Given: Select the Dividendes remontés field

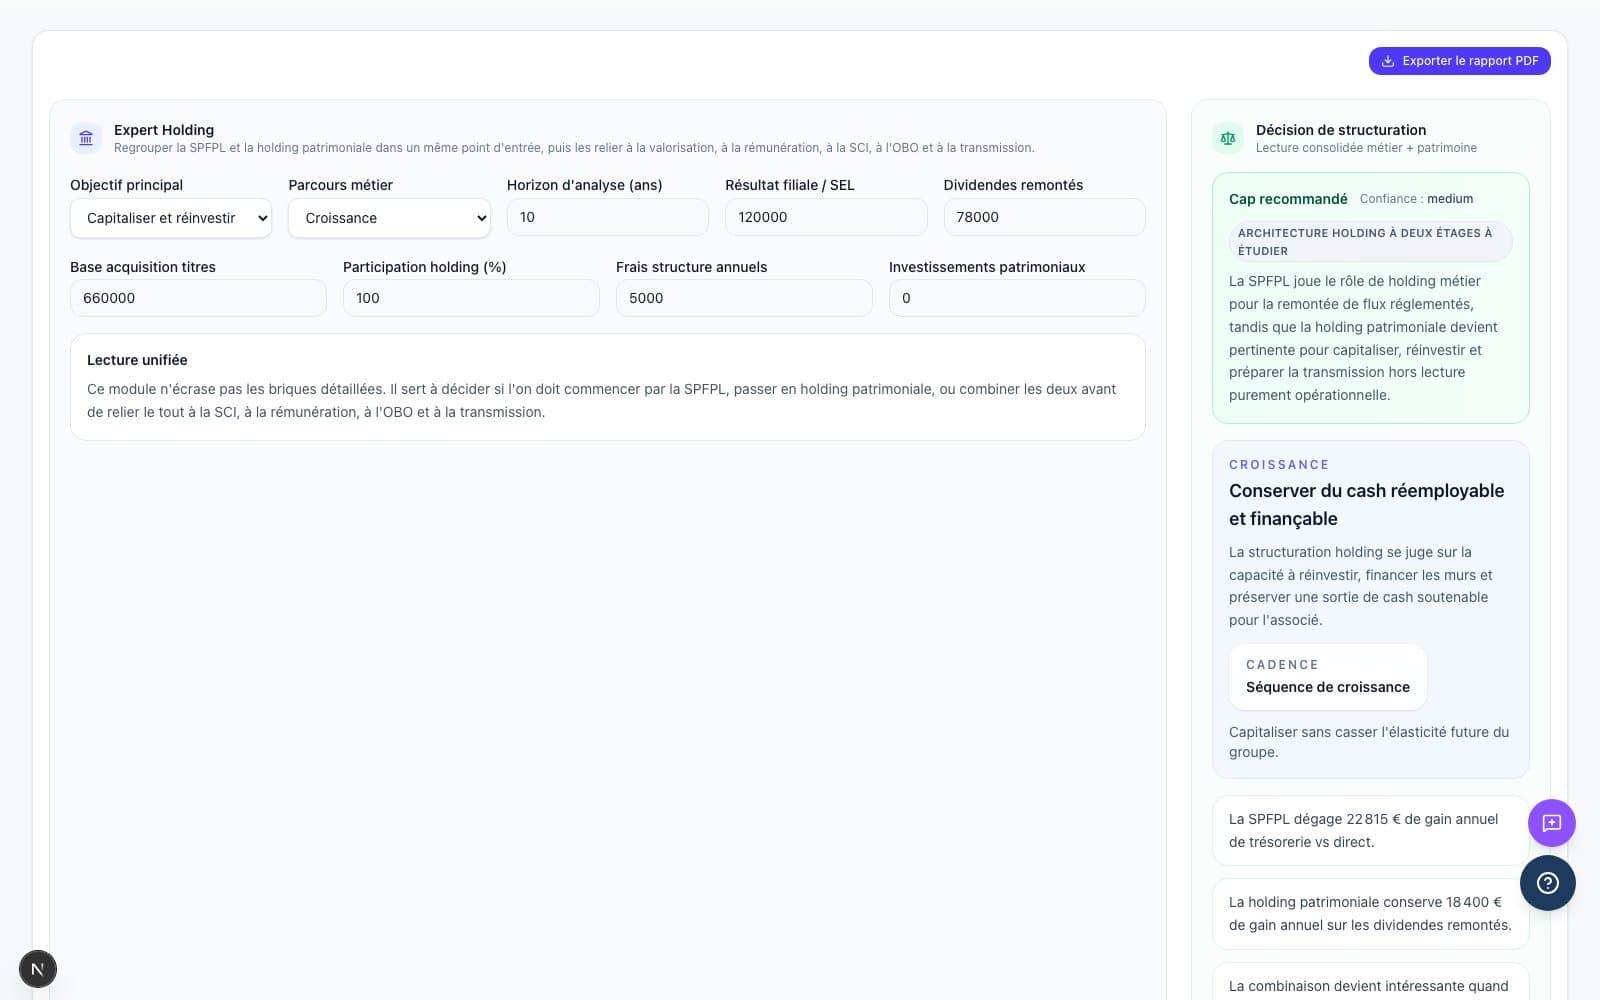Looking at the screenshot, I should [x=1043, y=217].
